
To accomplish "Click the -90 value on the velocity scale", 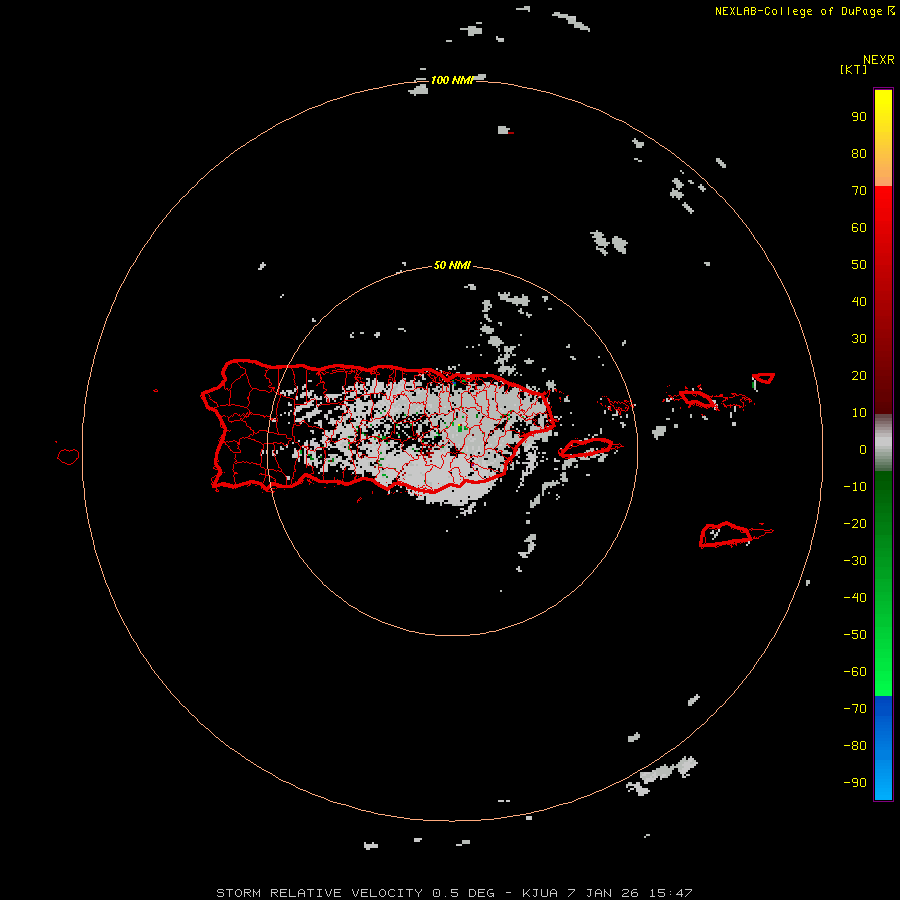I will 855,783.
